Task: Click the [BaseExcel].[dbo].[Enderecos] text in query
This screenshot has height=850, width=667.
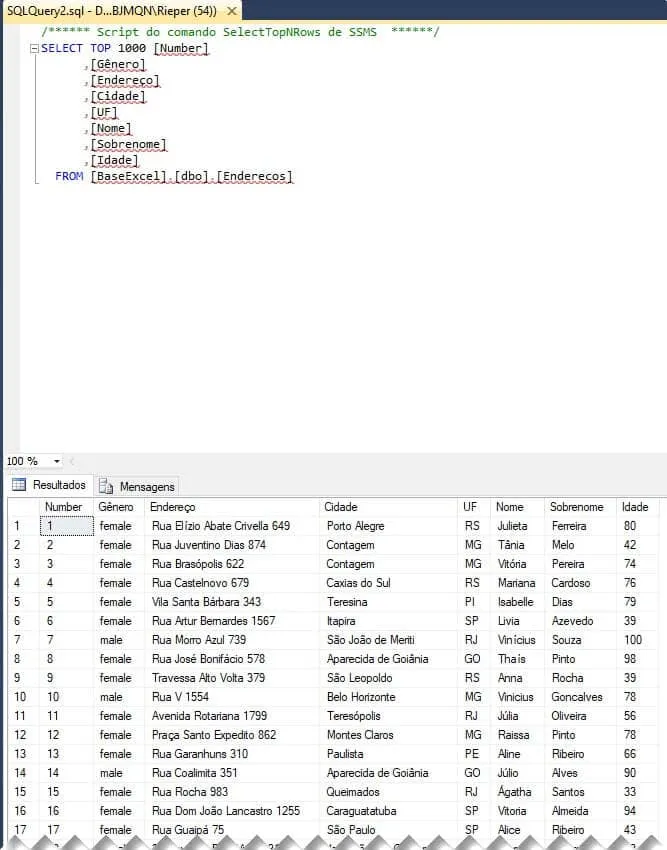Action: [192, 176]
